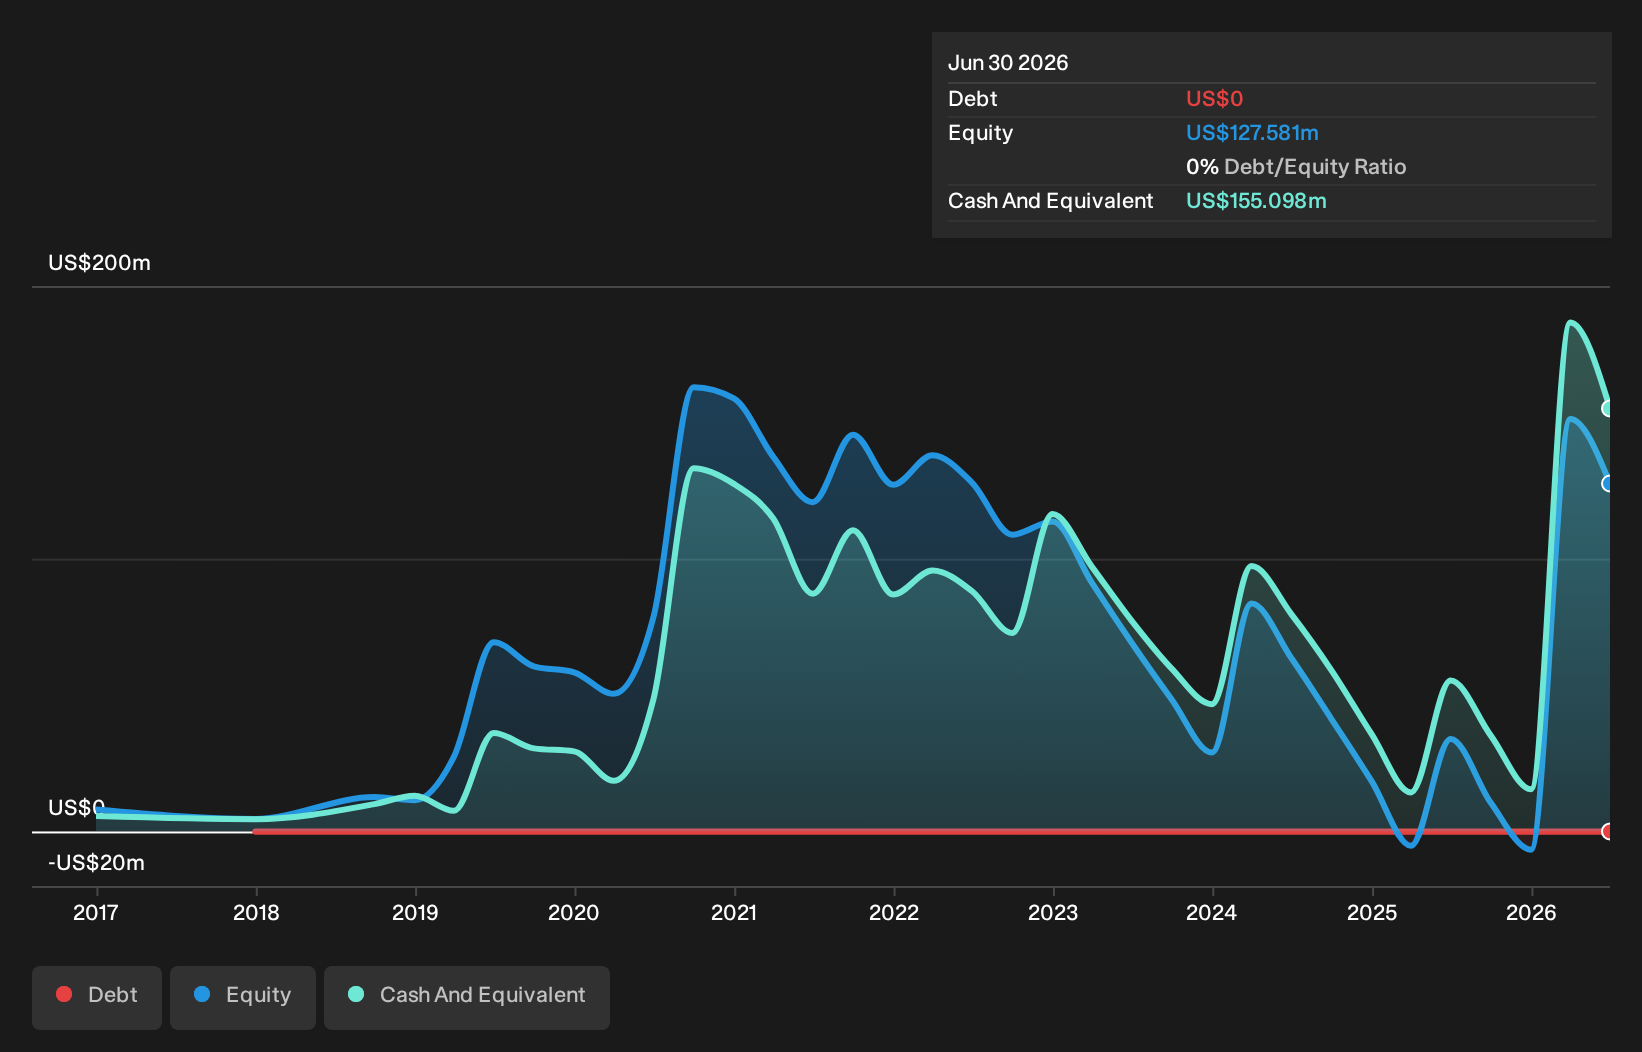Click the 2020 x-axis label
Image resolution: width=1642 pixels, height=1052 pixels.
[574, 912]
